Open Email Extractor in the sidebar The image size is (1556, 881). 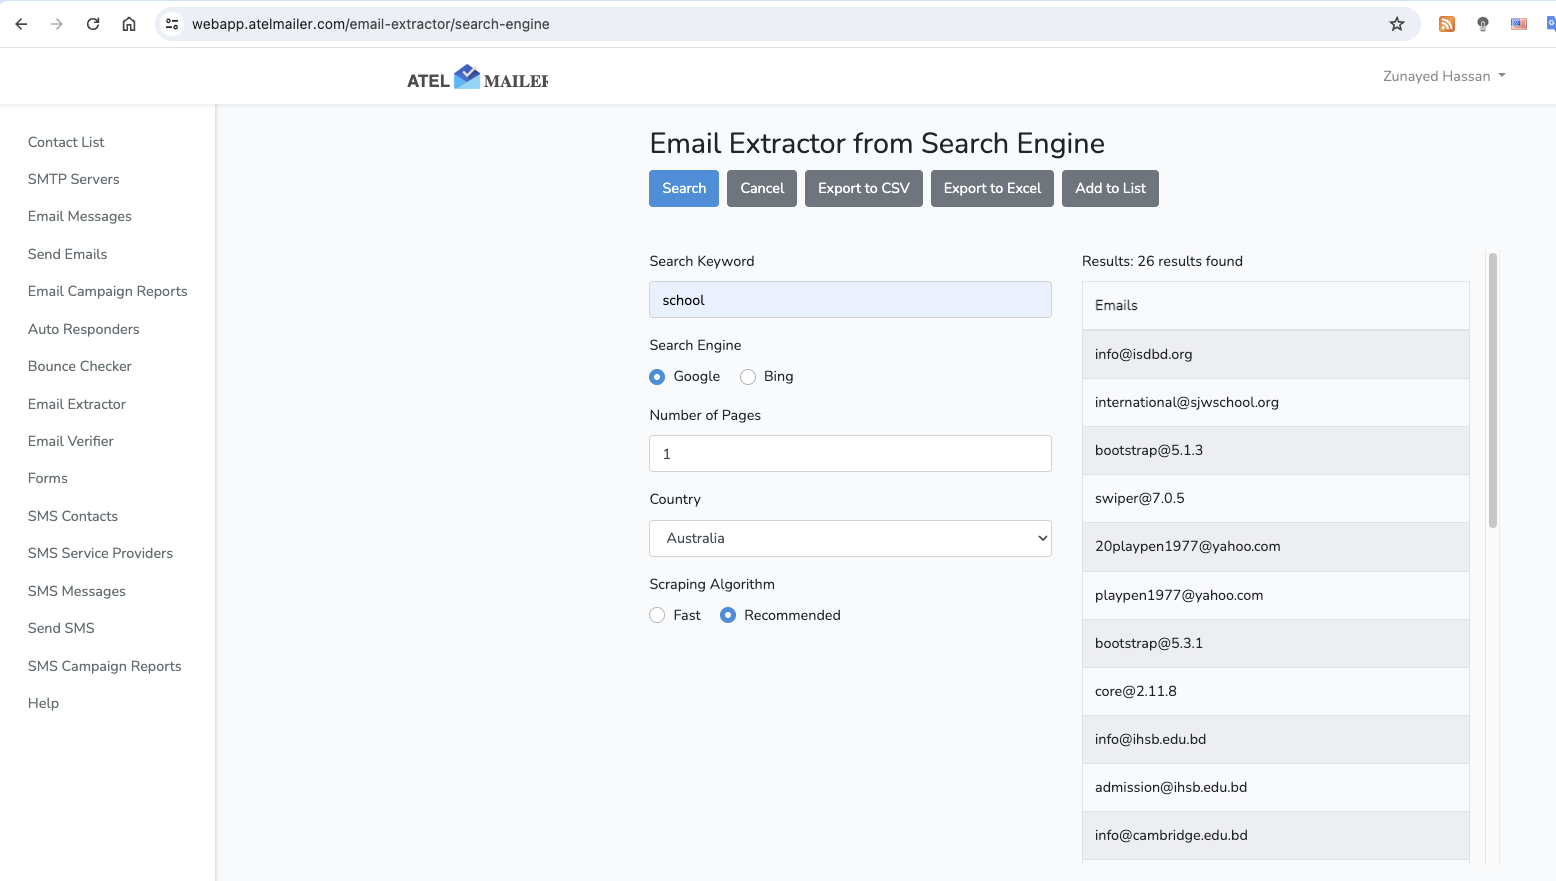point(77,404)
